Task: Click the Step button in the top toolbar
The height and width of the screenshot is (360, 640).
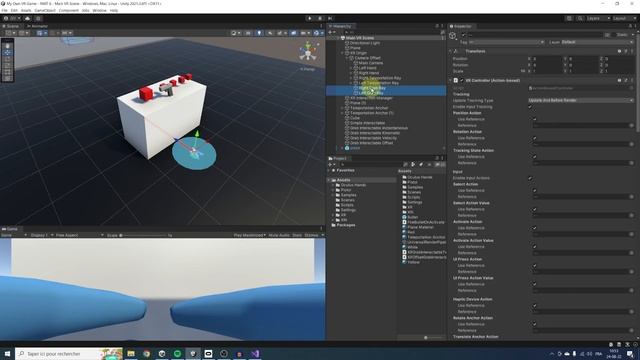Action: 330,18
